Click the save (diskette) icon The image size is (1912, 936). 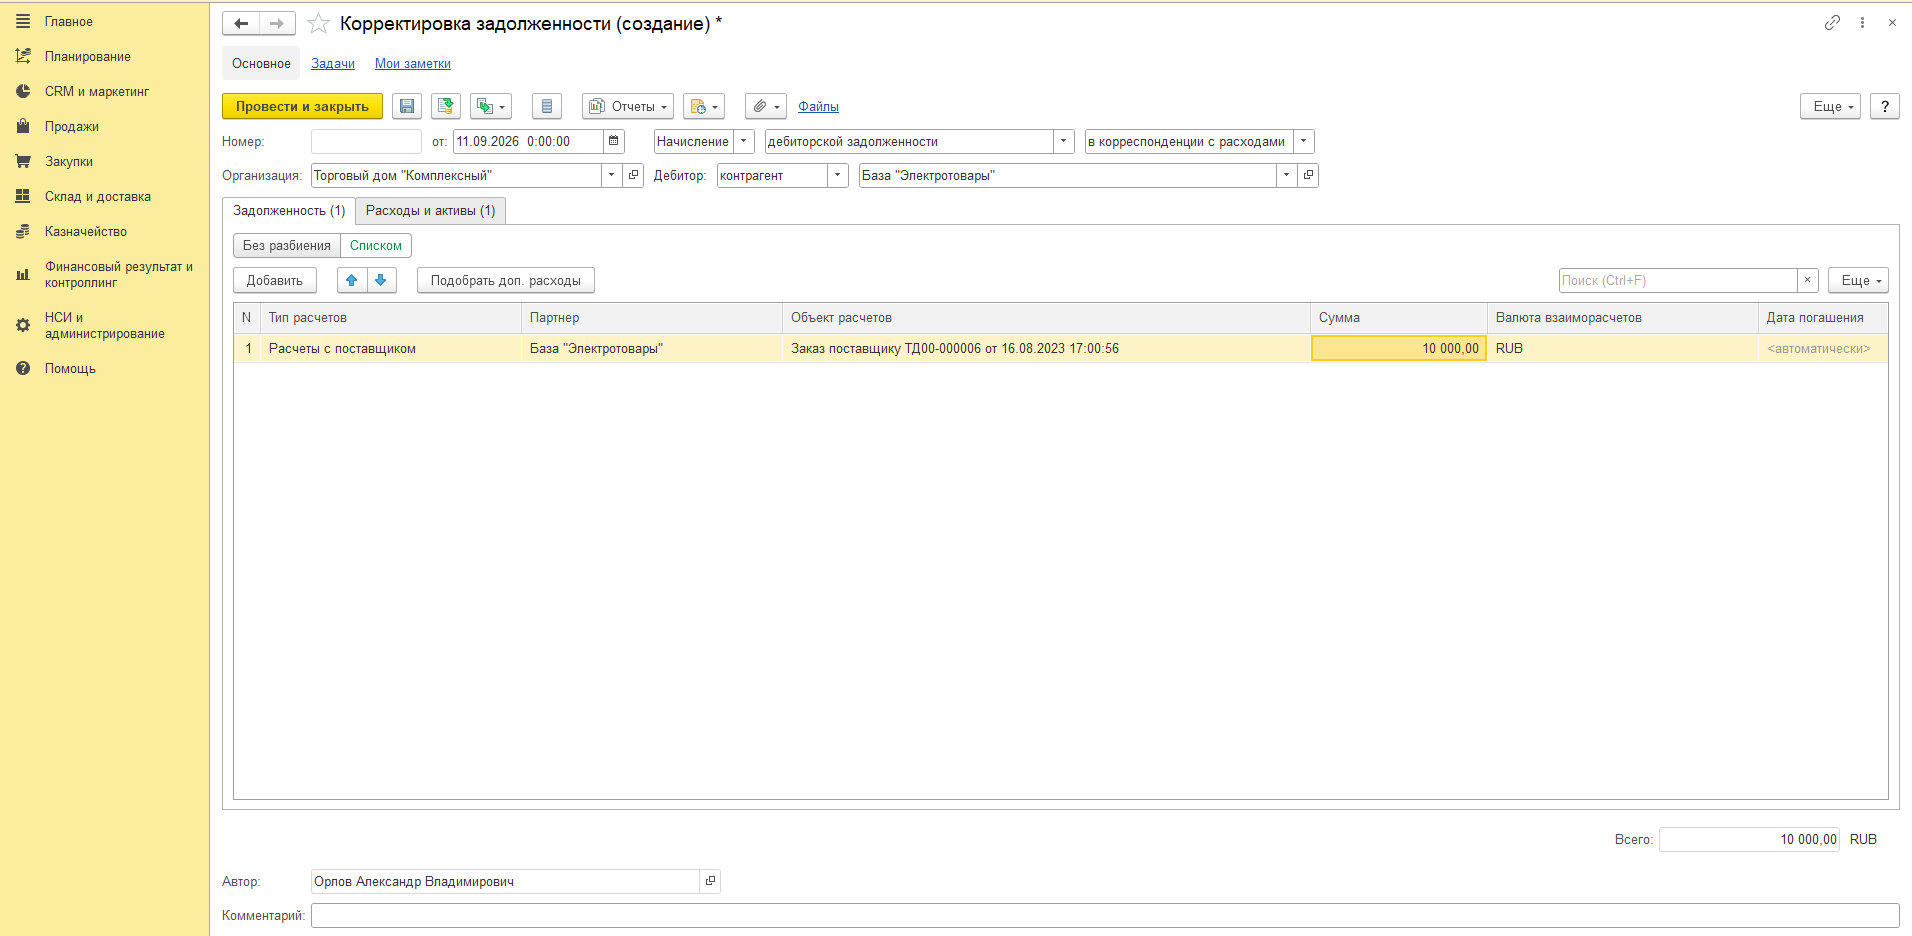click(407, 106)
